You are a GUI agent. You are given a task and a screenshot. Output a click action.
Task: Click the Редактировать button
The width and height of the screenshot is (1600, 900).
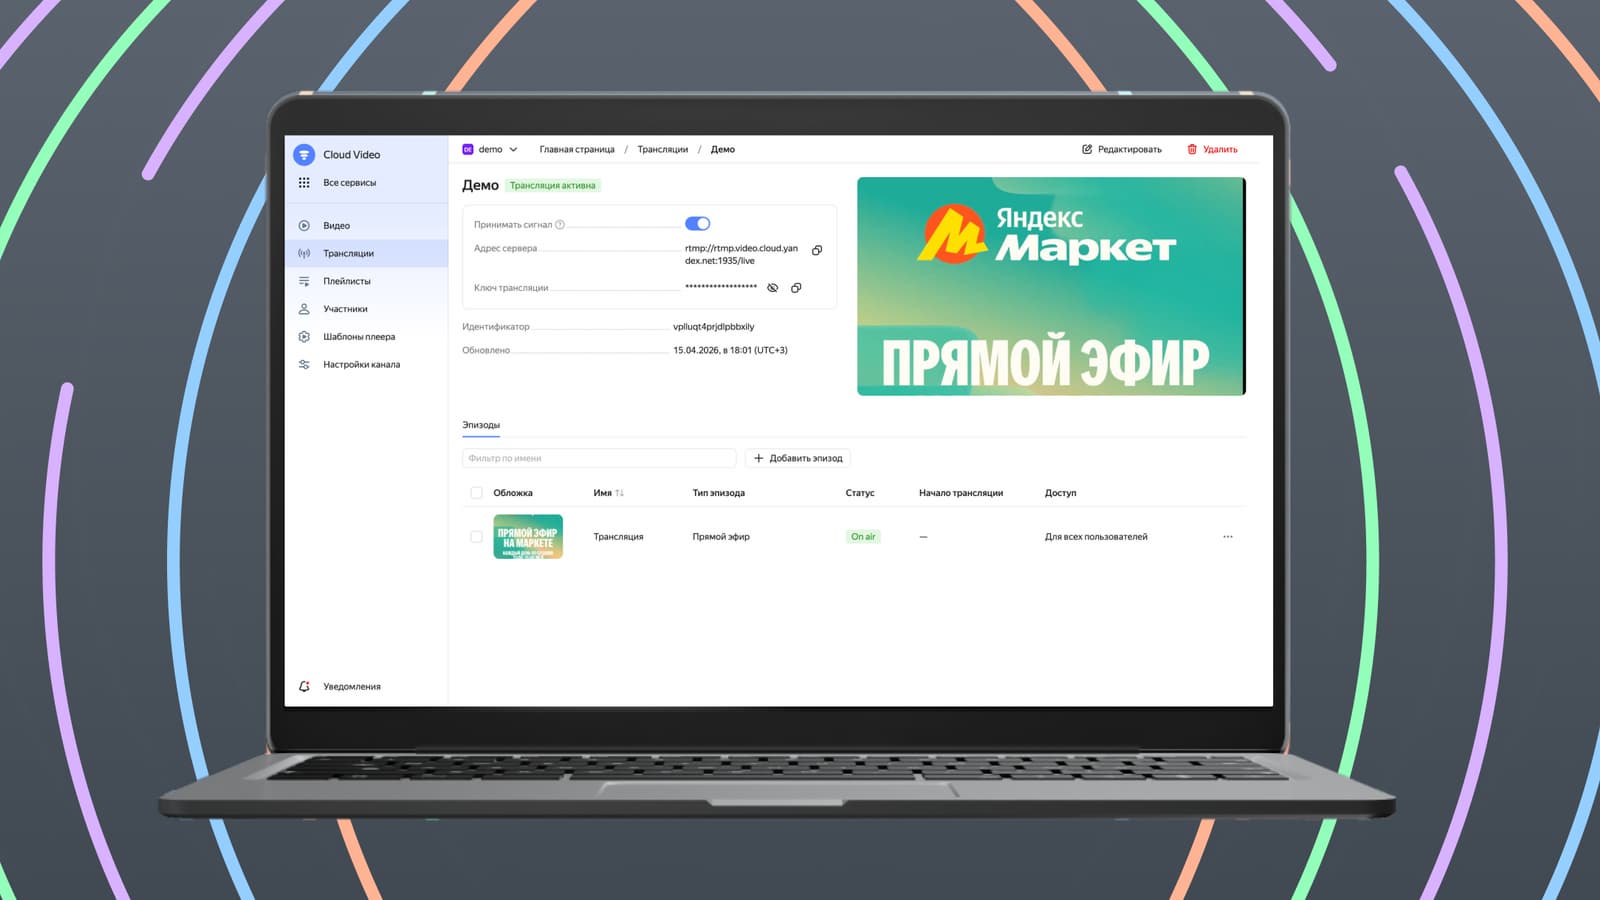pyautogui.click(x=1122, y=150)
